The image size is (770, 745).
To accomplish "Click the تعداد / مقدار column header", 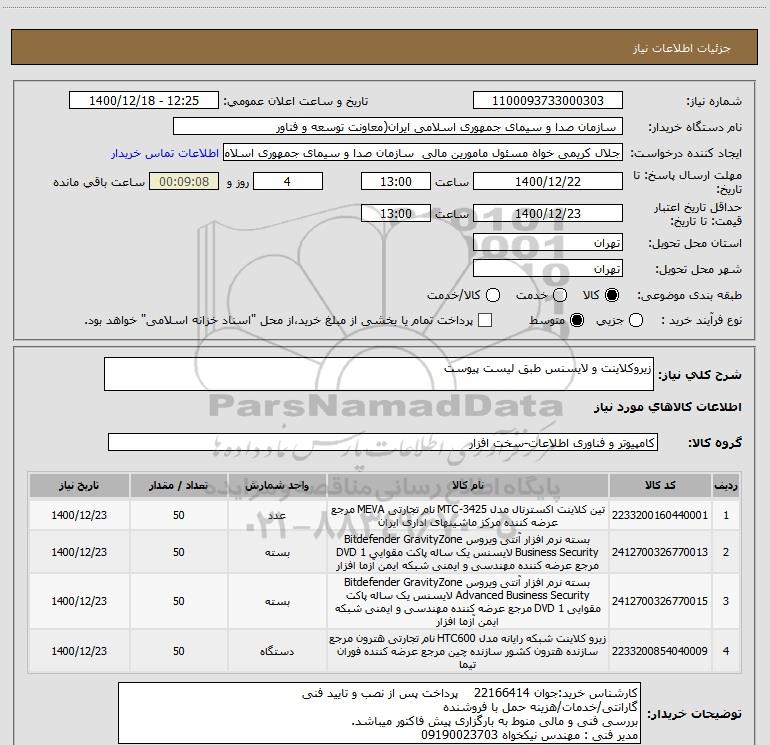I will tap(179, 485).
